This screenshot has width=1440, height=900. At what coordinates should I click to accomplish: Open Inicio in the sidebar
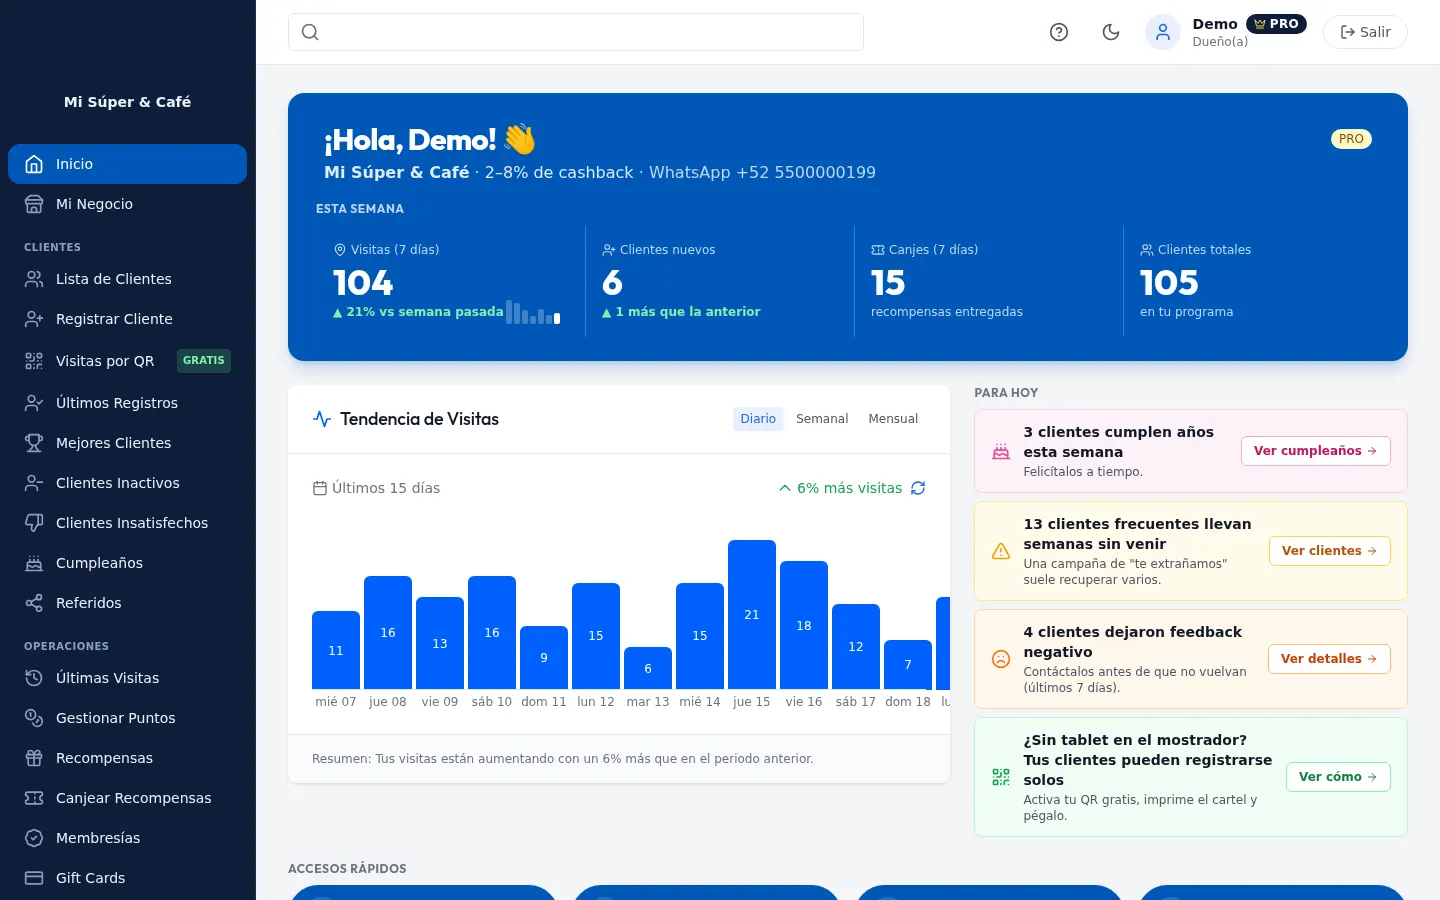click(127, 164)
